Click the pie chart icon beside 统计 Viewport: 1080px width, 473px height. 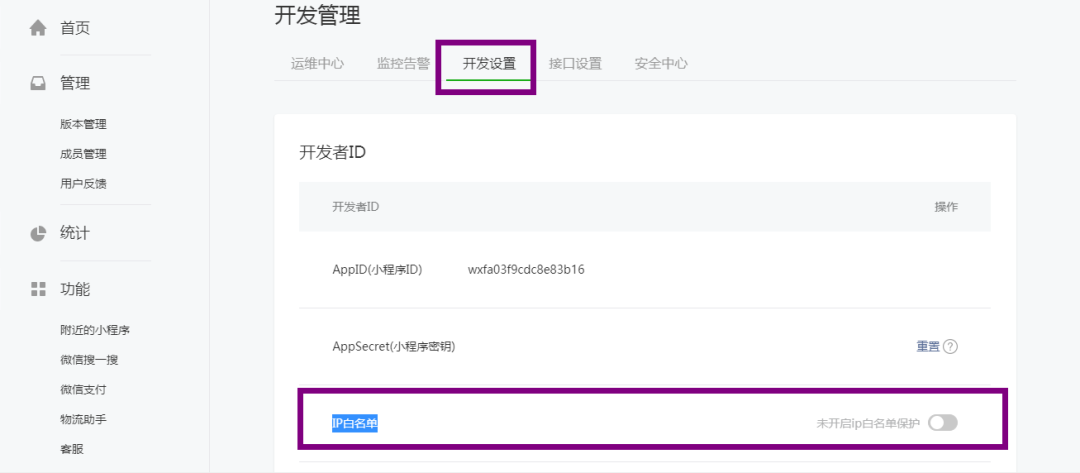(x=38, y=233)
